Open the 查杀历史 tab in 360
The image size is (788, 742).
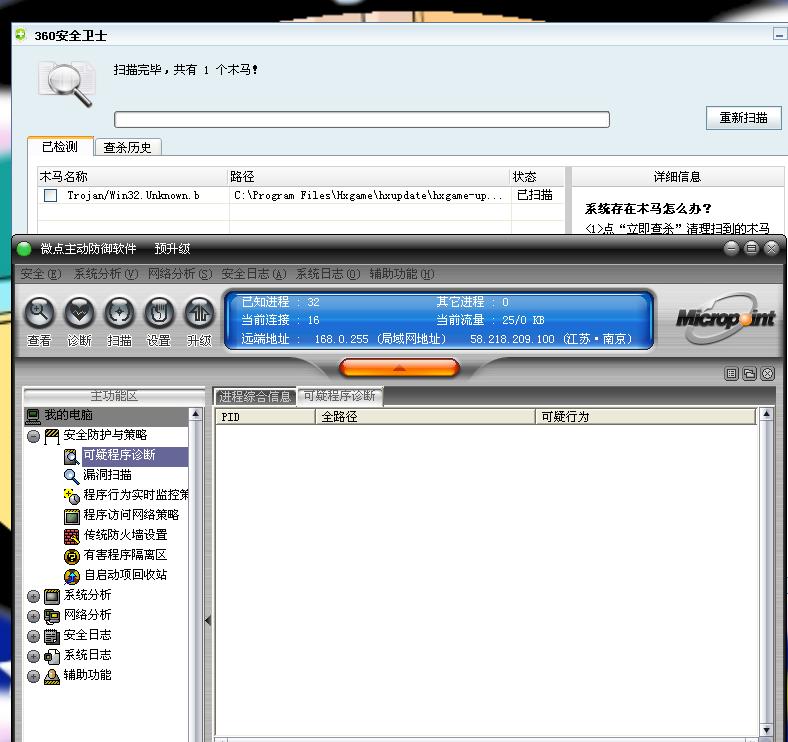click(128, 147)
